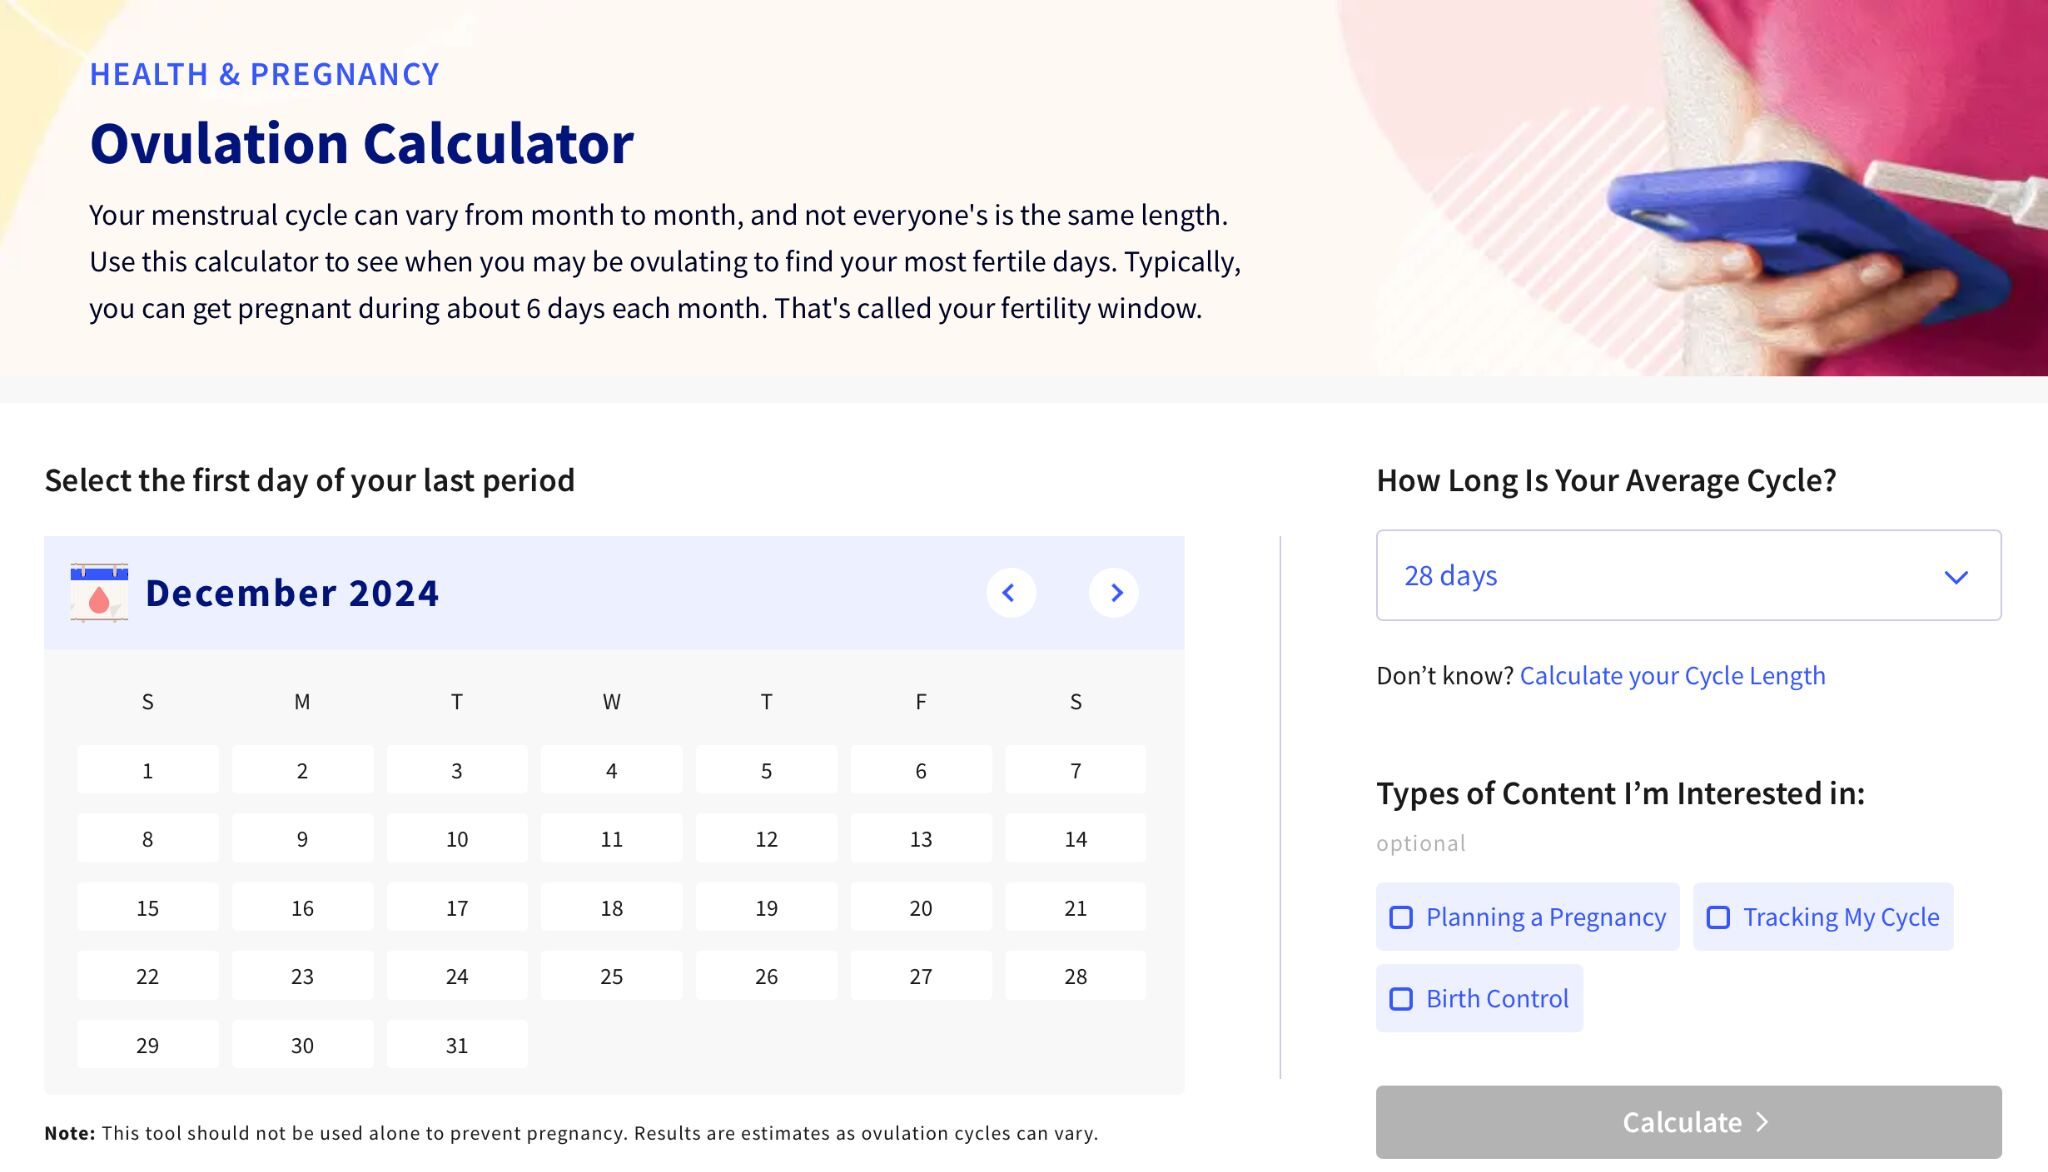Image resolution: width=2048 pixels, height=1172 pixels.
Task: Expand the average cycle length dropdown
Action: pyautogui.click(x=1689, y=574)
